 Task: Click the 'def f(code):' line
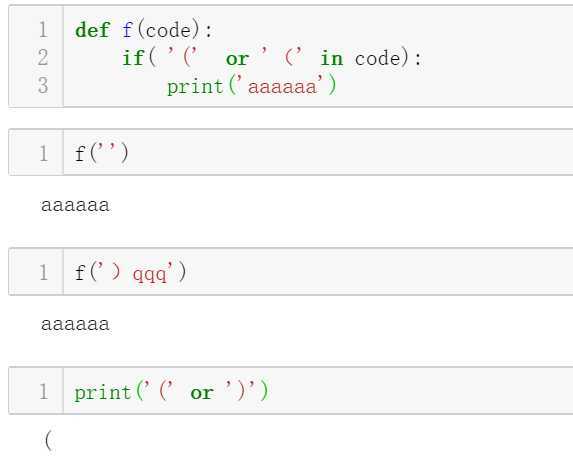[143, 30]
